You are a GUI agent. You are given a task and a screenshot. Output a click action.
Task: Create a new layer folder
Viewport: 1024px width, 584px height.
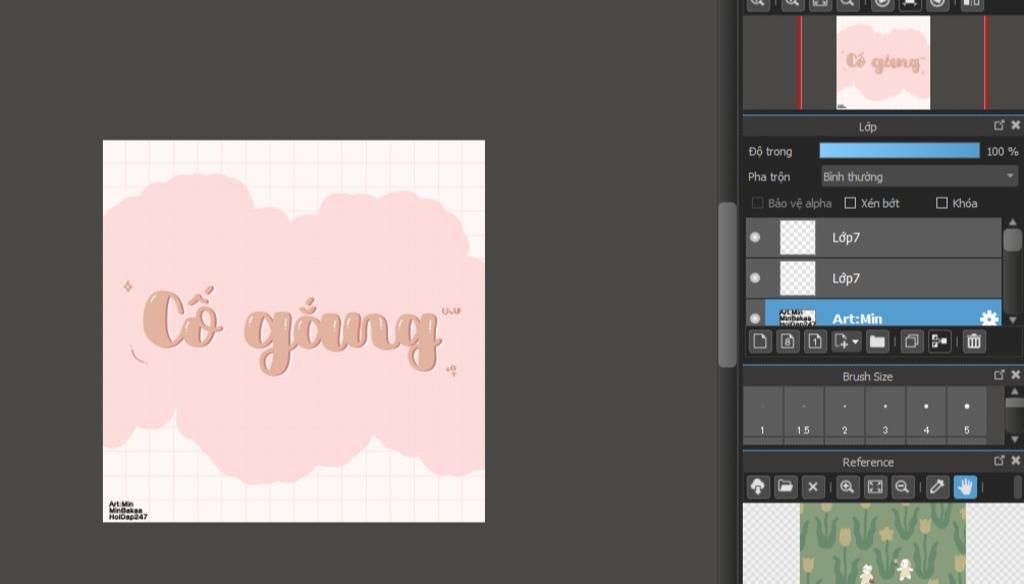click(877, 341)
